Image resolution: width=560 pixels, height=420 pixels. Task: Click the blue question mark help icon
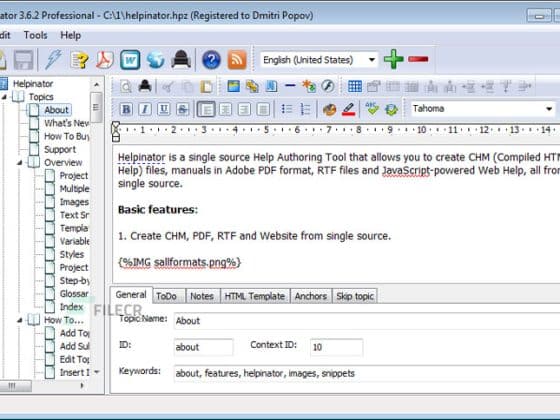click(x=211, y=60)
